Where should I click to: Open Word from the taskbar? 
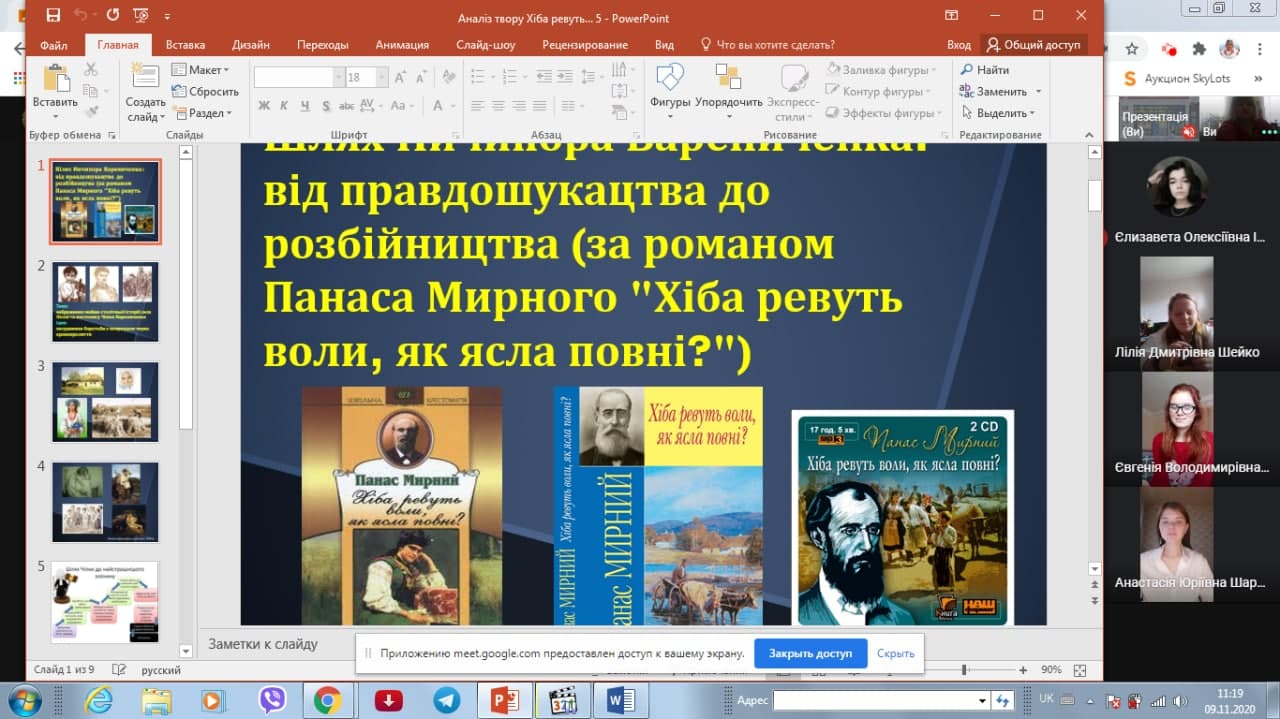click(x=620, y=700)
